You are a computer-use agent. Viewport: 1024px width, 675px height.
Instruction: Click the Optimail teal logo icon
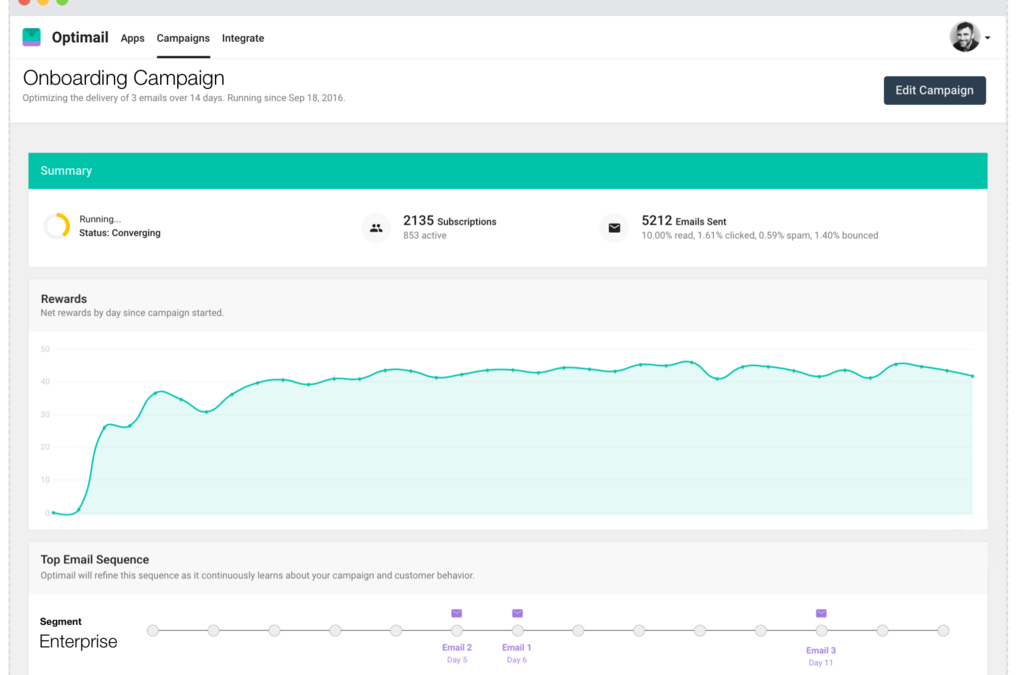(30, 37)
